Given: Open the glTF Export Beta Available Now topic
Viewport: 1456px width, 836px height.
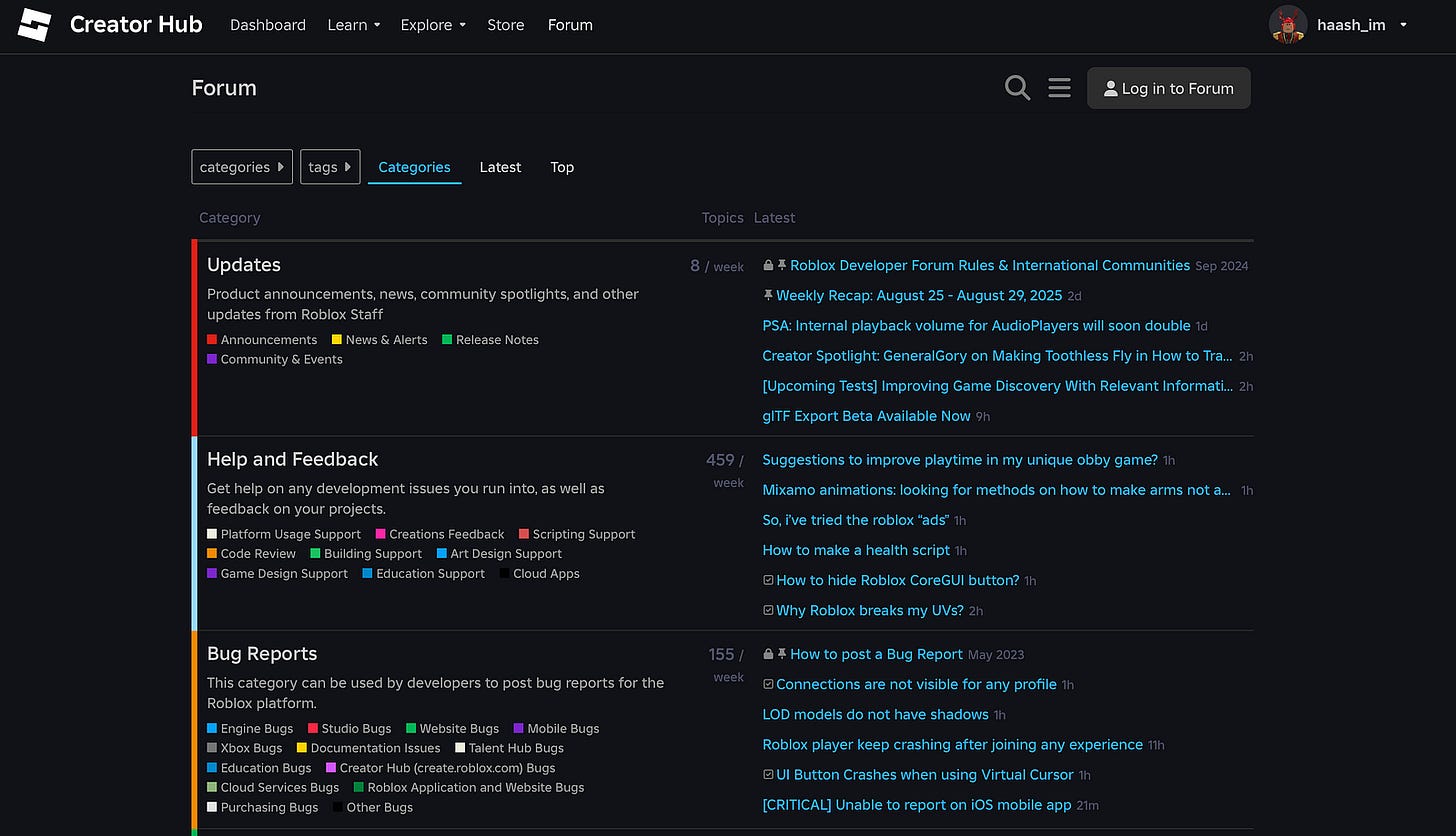Looking at the screenshot, I should click(866, 416).
